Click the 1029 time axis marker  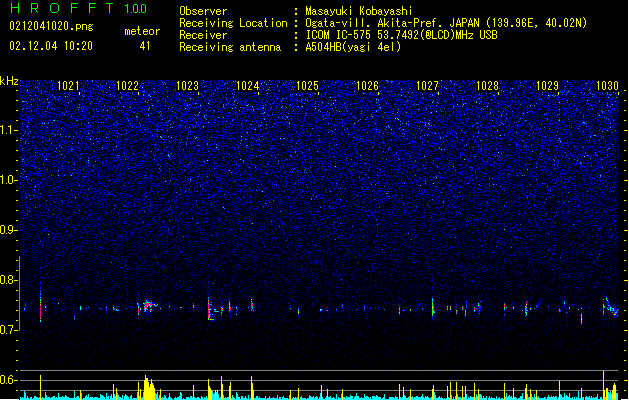point(547,86)
